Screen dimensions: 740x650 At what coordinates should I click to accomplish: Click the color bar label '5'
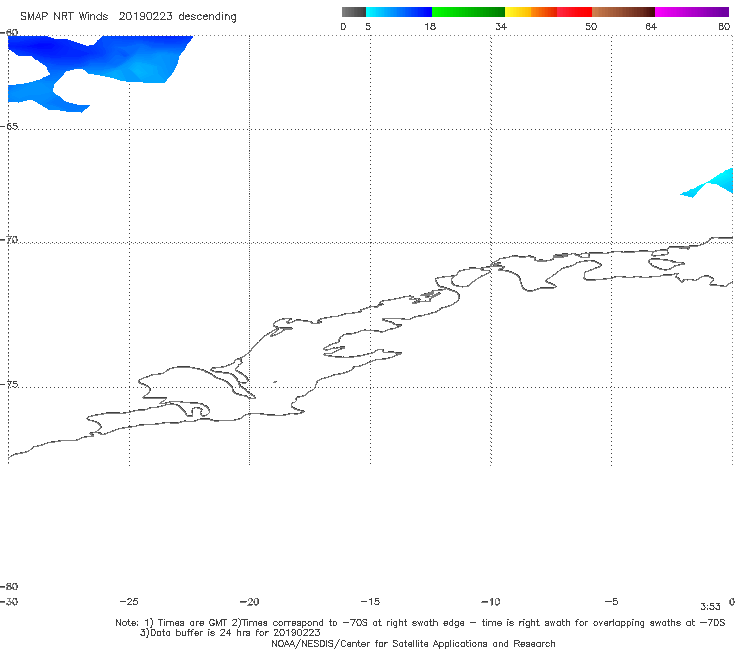click(368, 26)
